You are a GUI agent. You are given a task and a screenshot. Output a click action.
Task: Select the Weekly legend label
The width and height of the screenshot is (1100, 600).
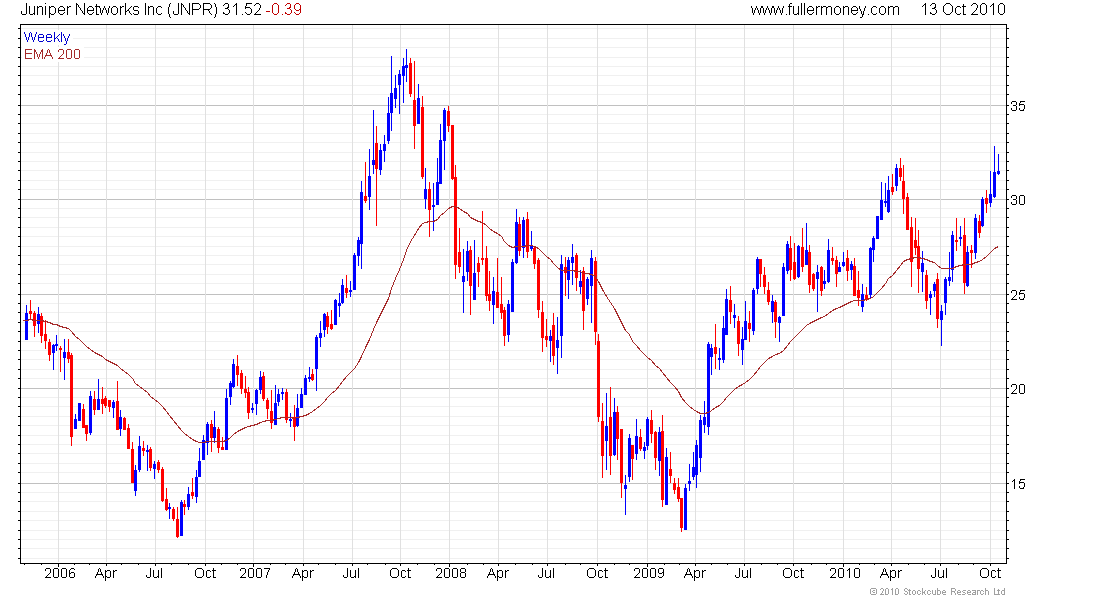pos(47,37)
